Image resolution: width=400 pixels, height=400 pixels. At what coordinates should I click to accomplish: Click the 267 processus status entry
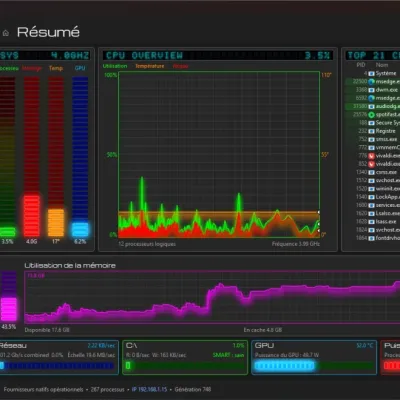pos(107,389)
